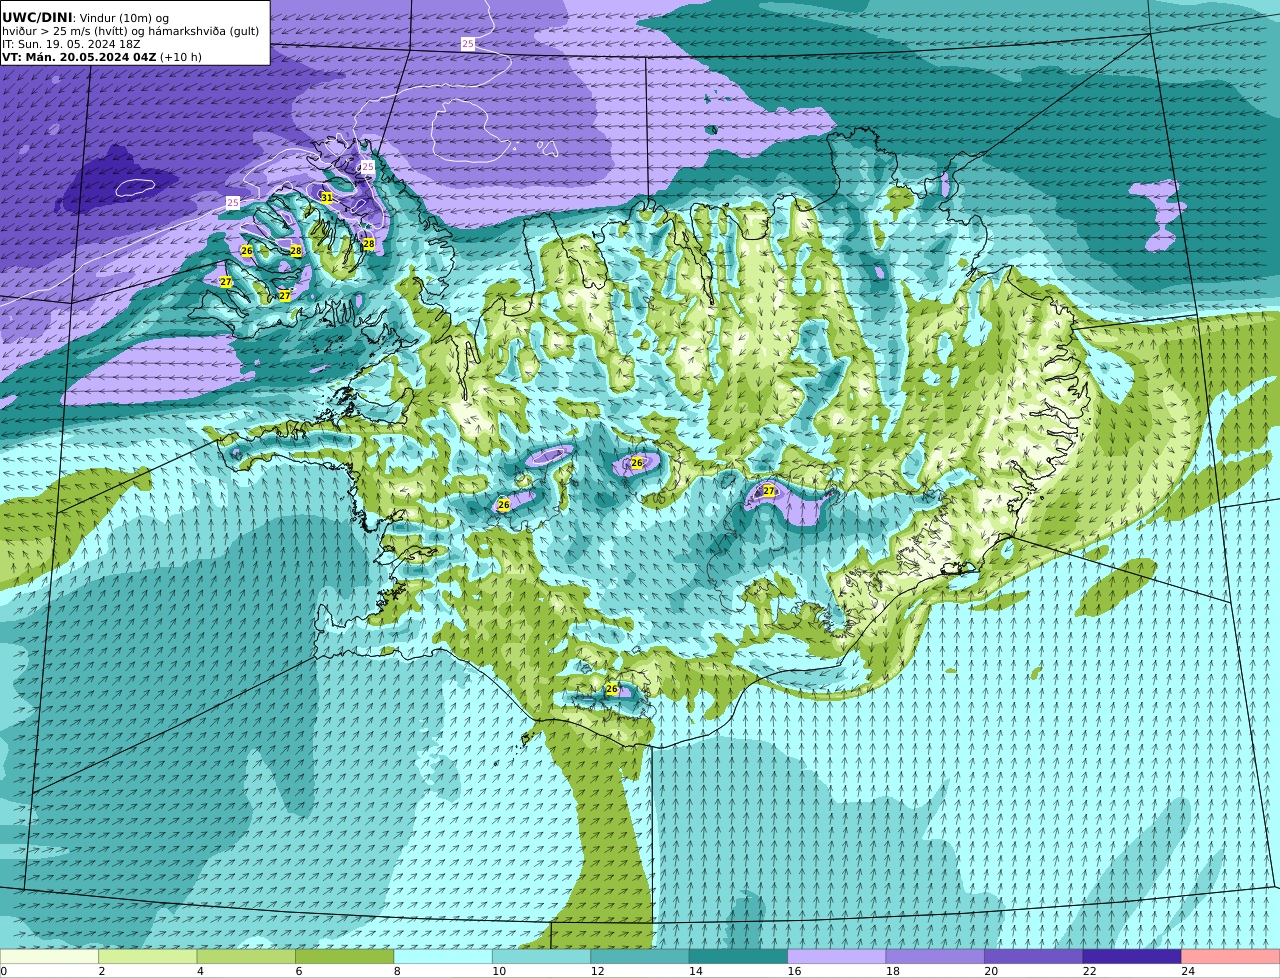Click the 'IT: Sun. 19. 05. 2024 18Z' line
The height and width of the screenshot is (978, 1280).
point(71,44)
